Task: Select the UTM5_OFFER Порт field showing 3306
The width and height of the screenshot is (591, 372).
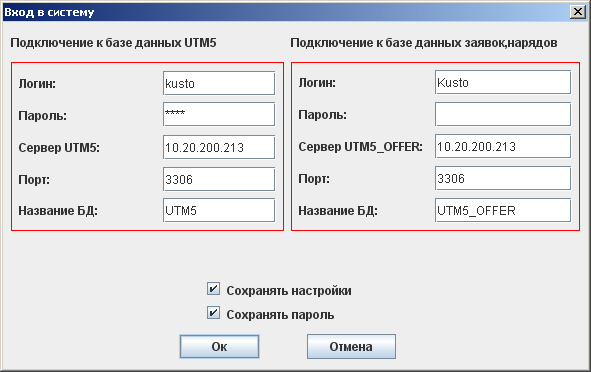Action: [x=503, y=178]
